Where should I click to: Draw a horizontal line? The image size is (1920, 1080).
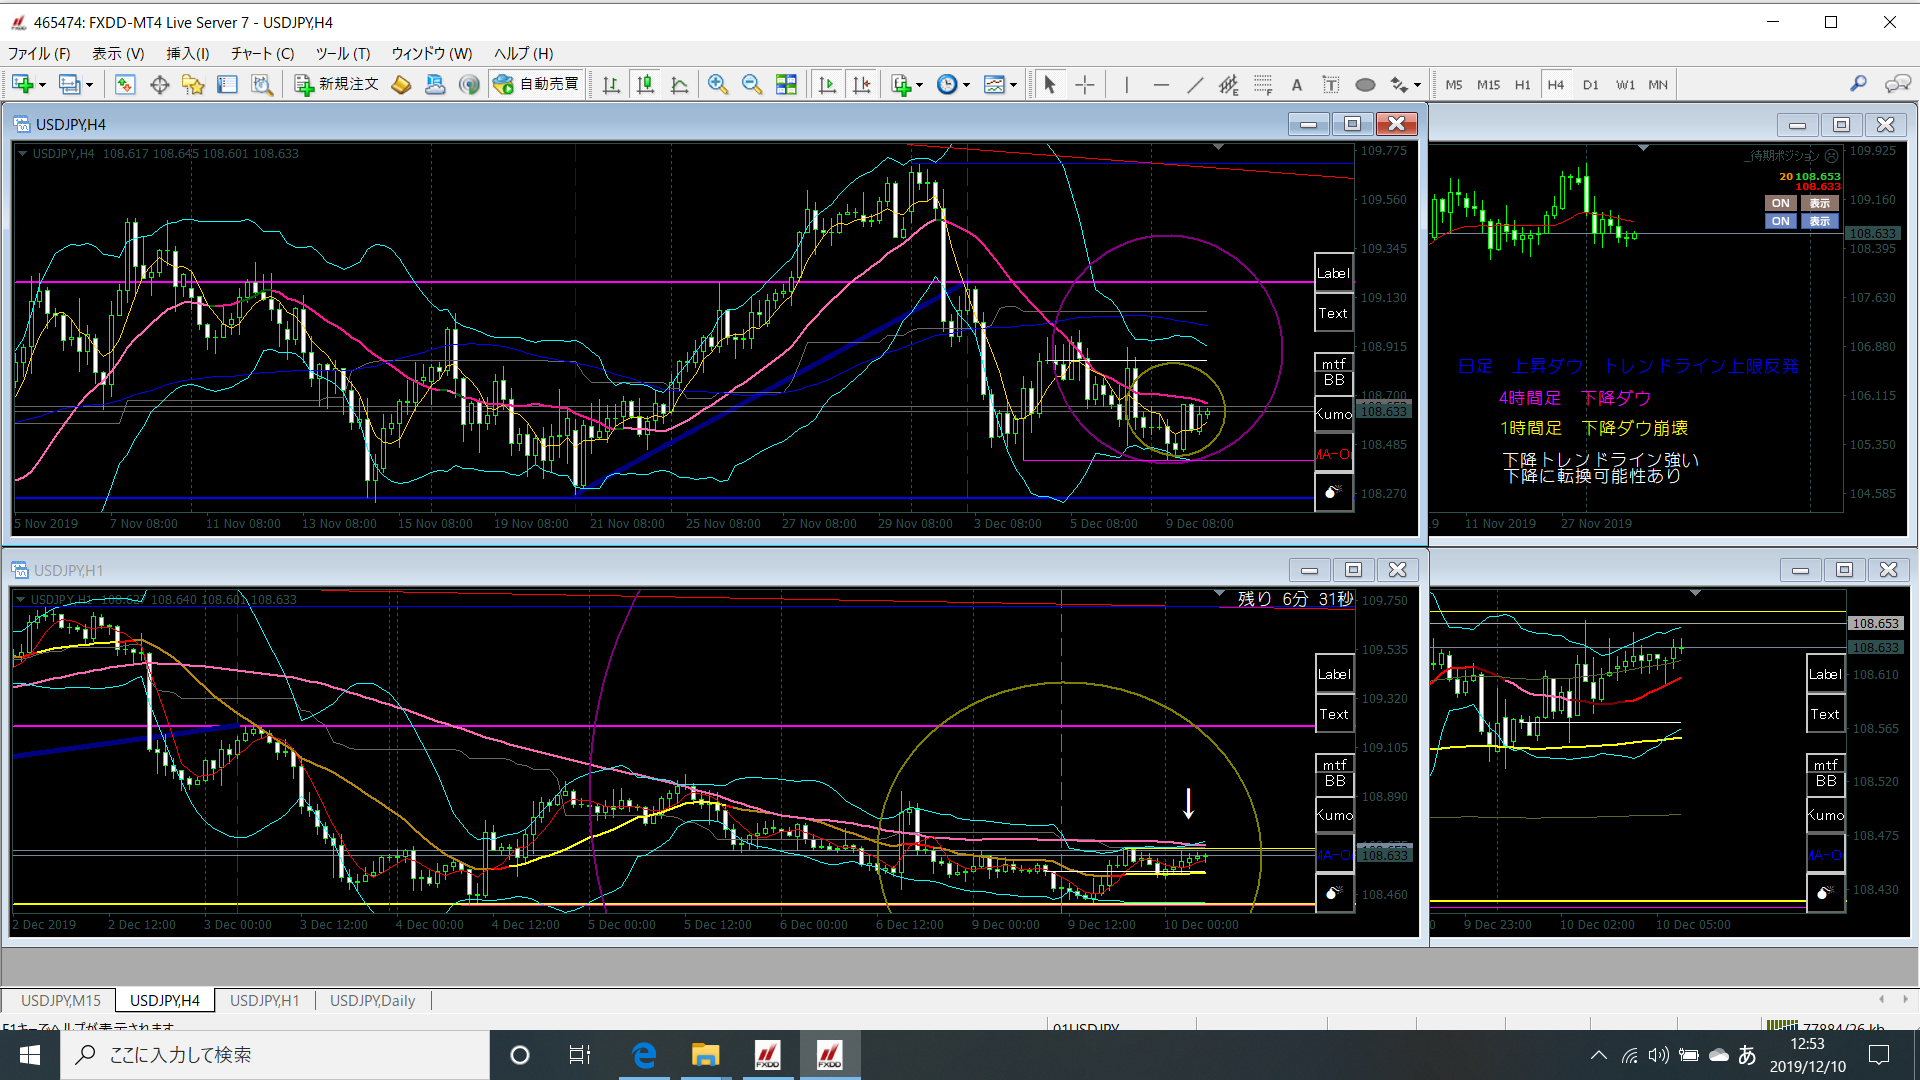coord(1161,85)
